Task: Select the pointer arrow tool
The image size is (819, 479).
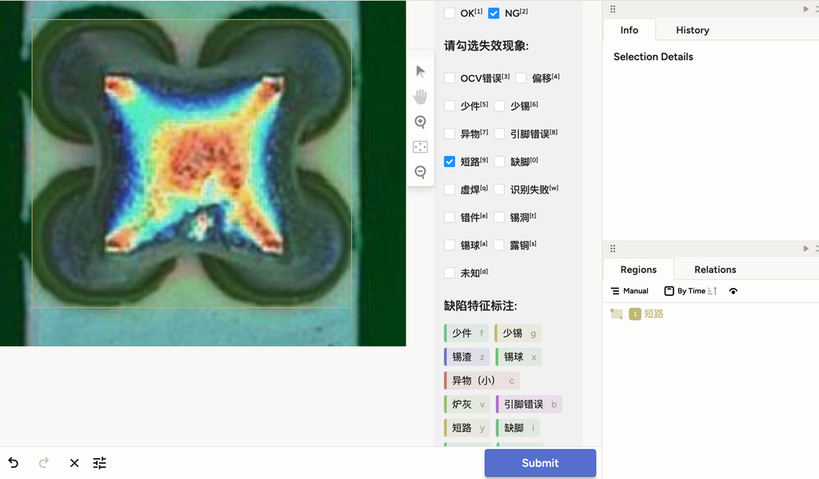Action: coord(420,72)
